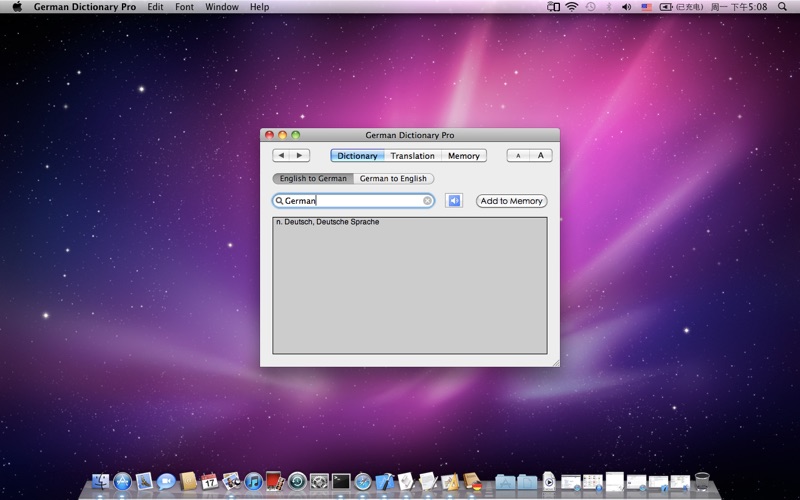Open the Trash in the Dock
This screenshot has height=500, width=800.
point(702,481)
